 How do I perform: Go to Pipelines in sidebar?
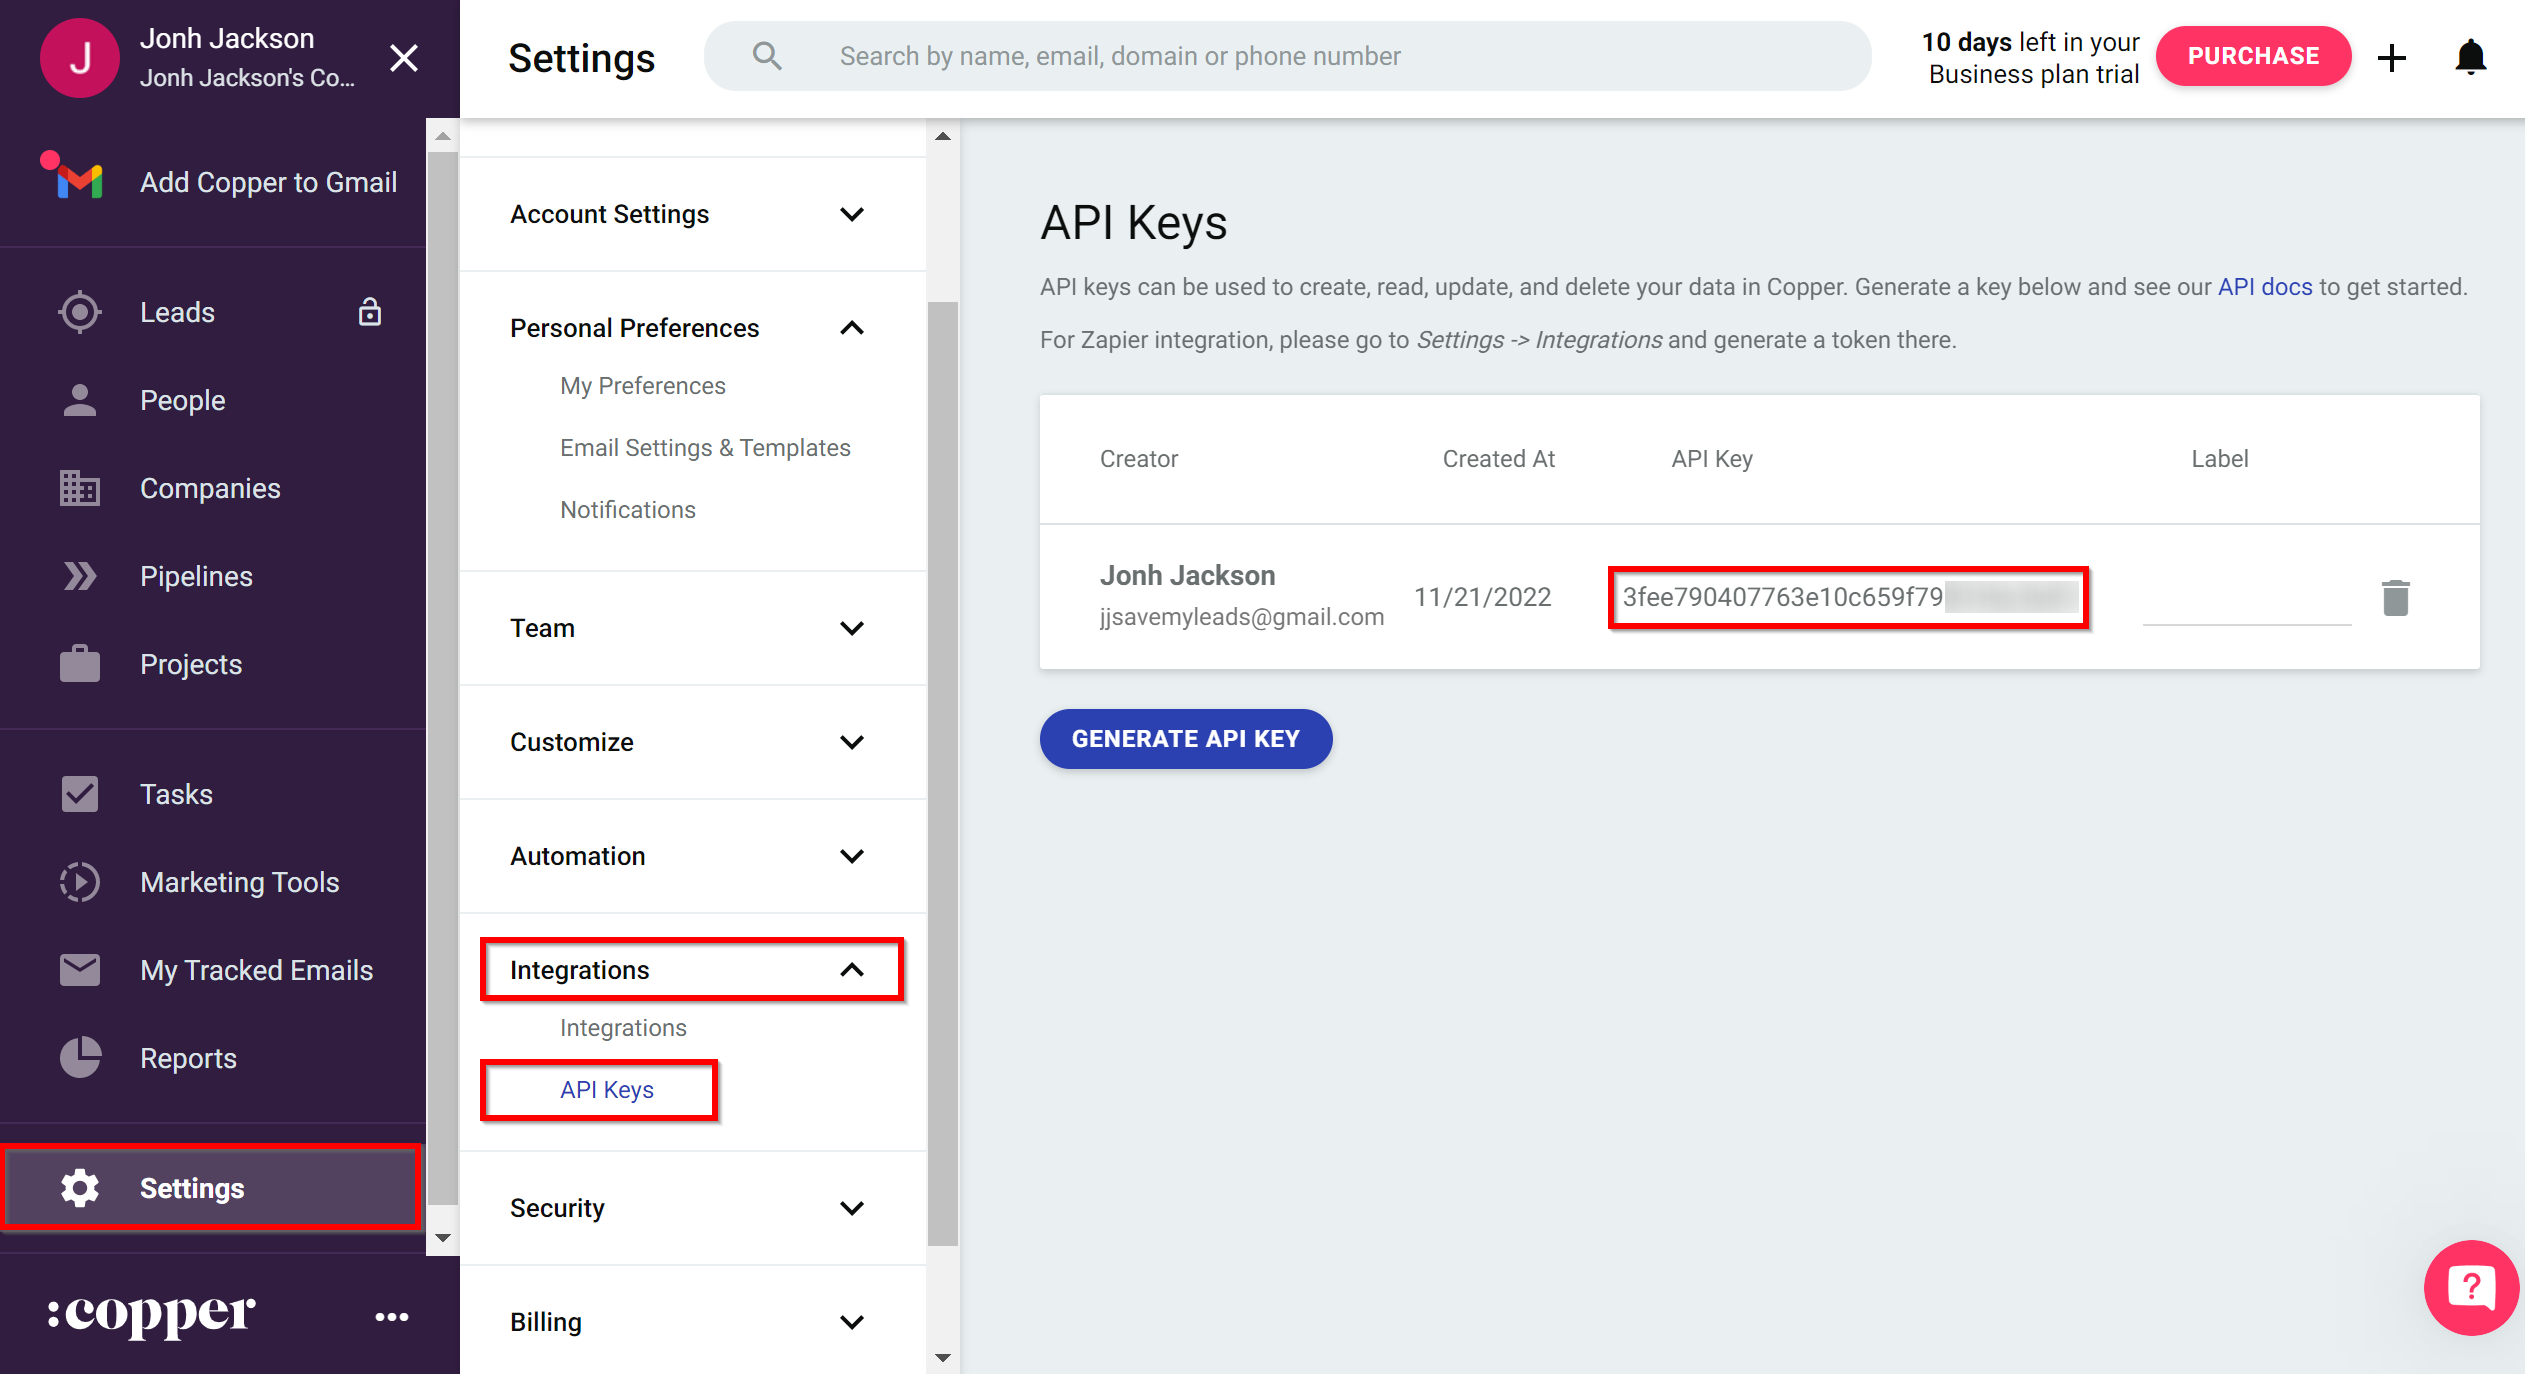tap(196, 576)
